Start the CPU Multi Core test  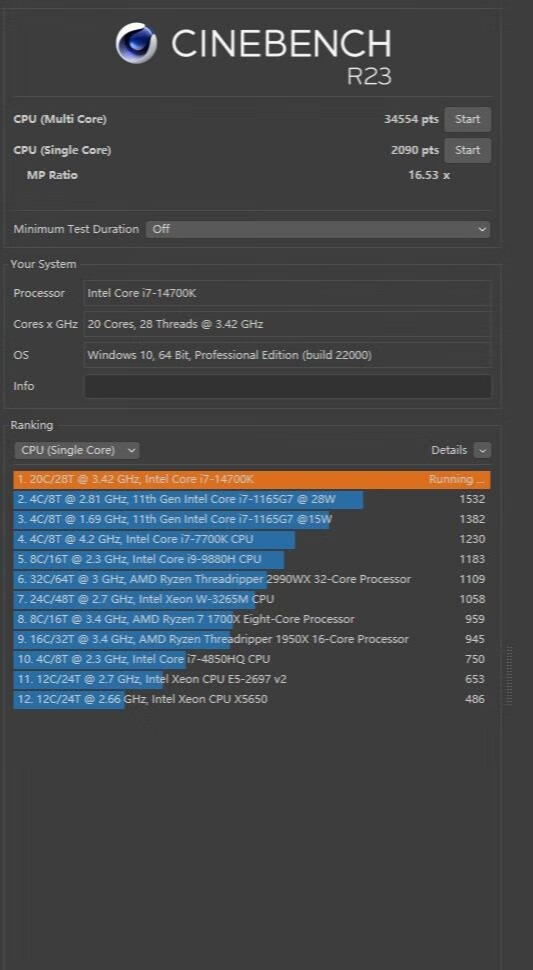pos(467,119)
